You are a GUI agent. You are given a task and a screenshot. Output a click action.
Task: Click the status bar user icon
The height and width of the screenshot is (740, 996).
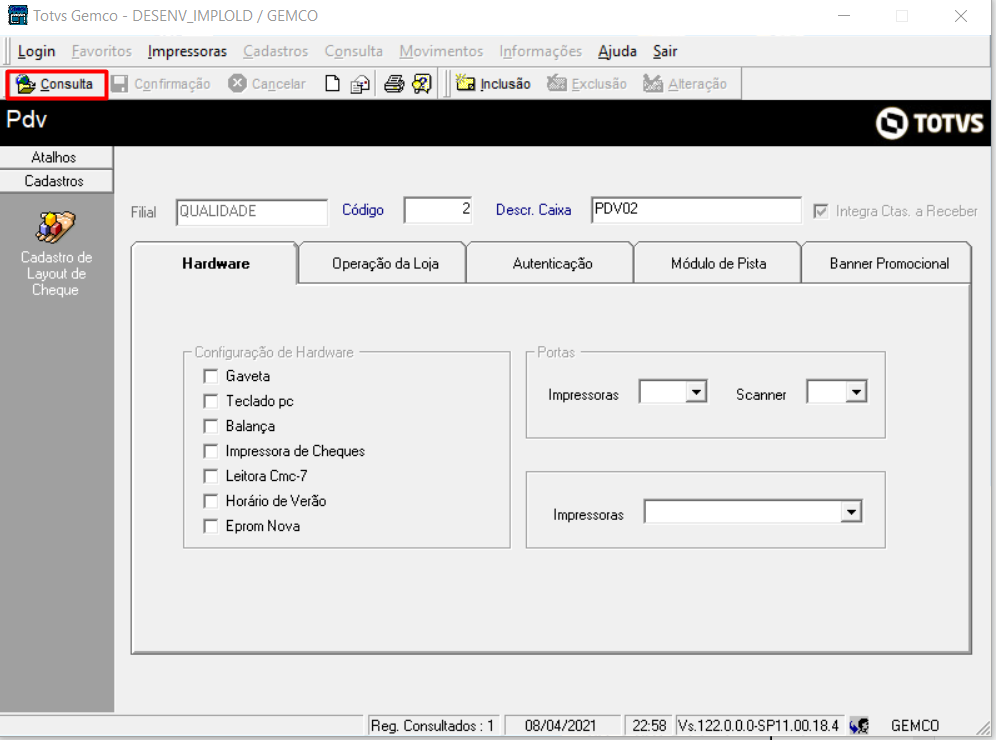click(859, 725)
